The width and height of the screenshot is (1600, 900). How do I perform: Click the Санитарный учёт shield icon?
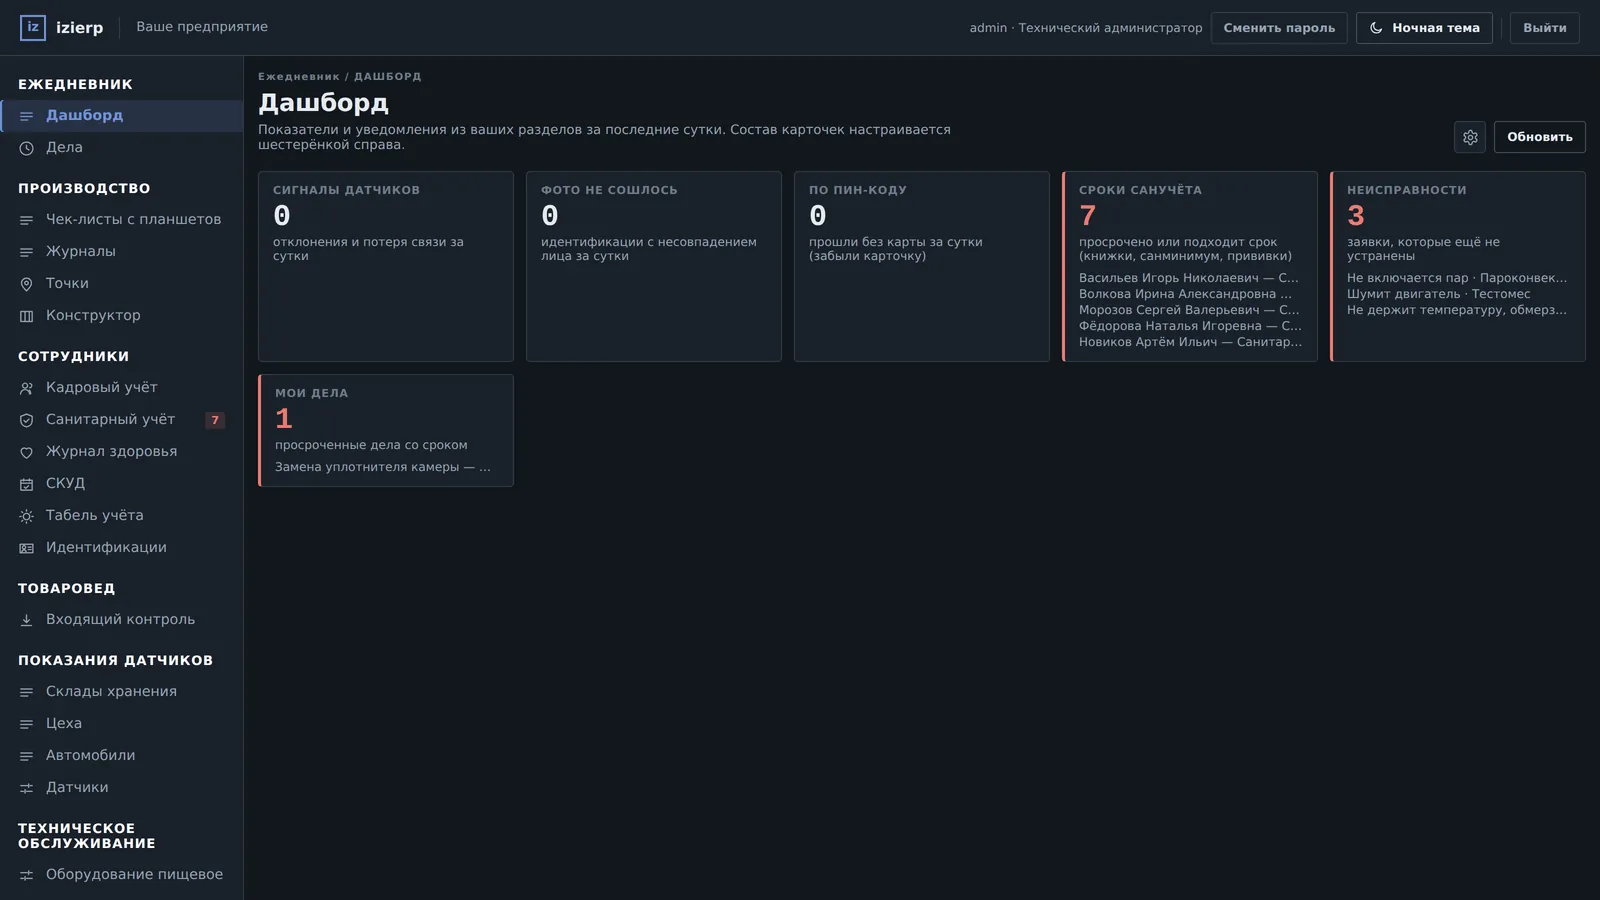(x=27, y=420)
